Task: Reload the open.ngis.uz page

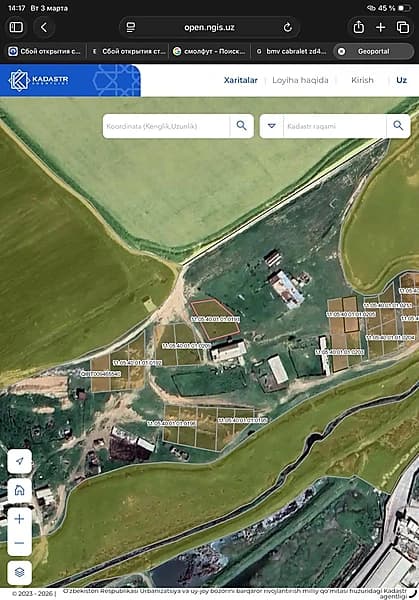Action: coord(287,27)
